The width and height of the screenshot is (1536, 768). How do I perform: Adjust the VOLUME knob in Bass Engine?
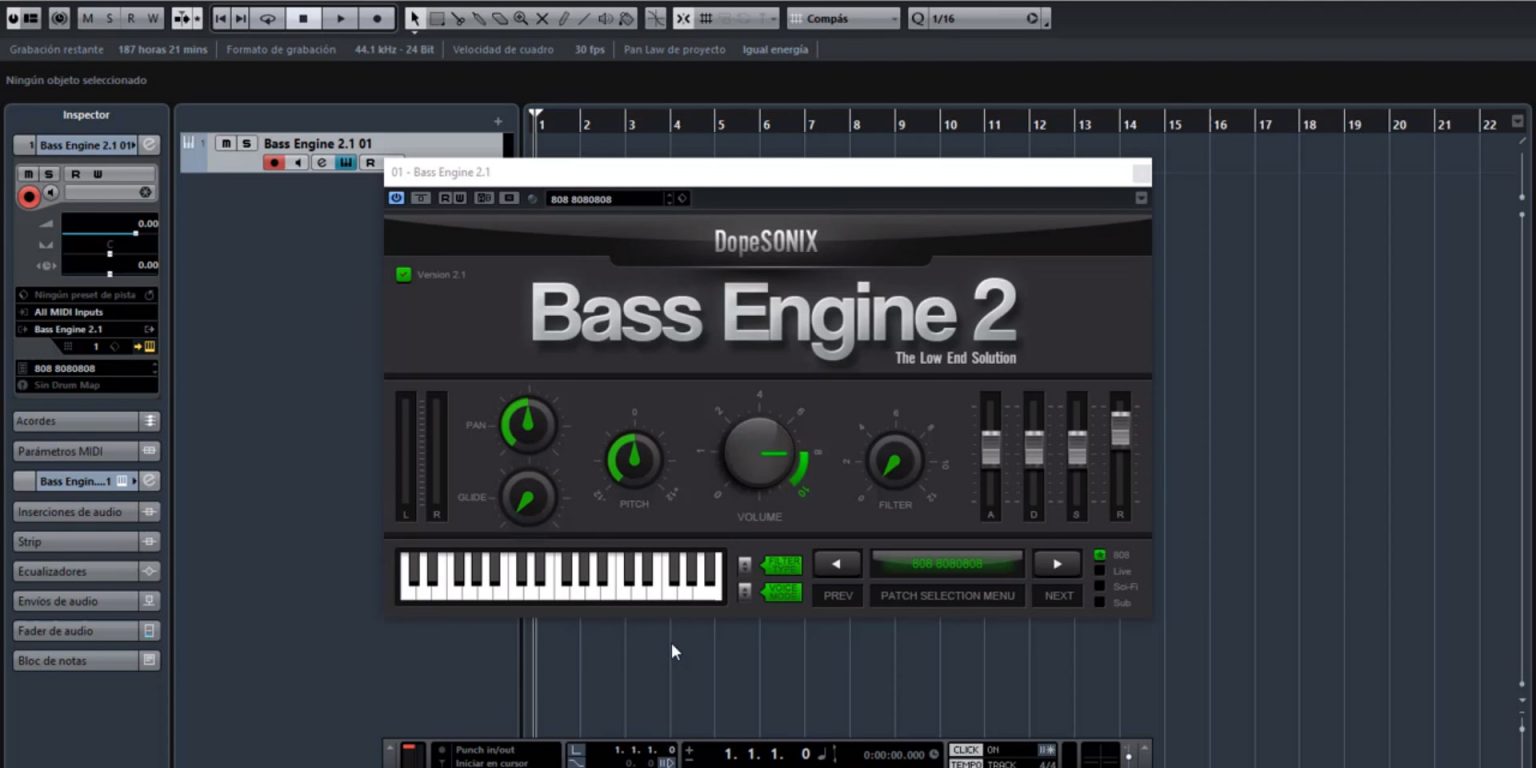tap(760, 452)
